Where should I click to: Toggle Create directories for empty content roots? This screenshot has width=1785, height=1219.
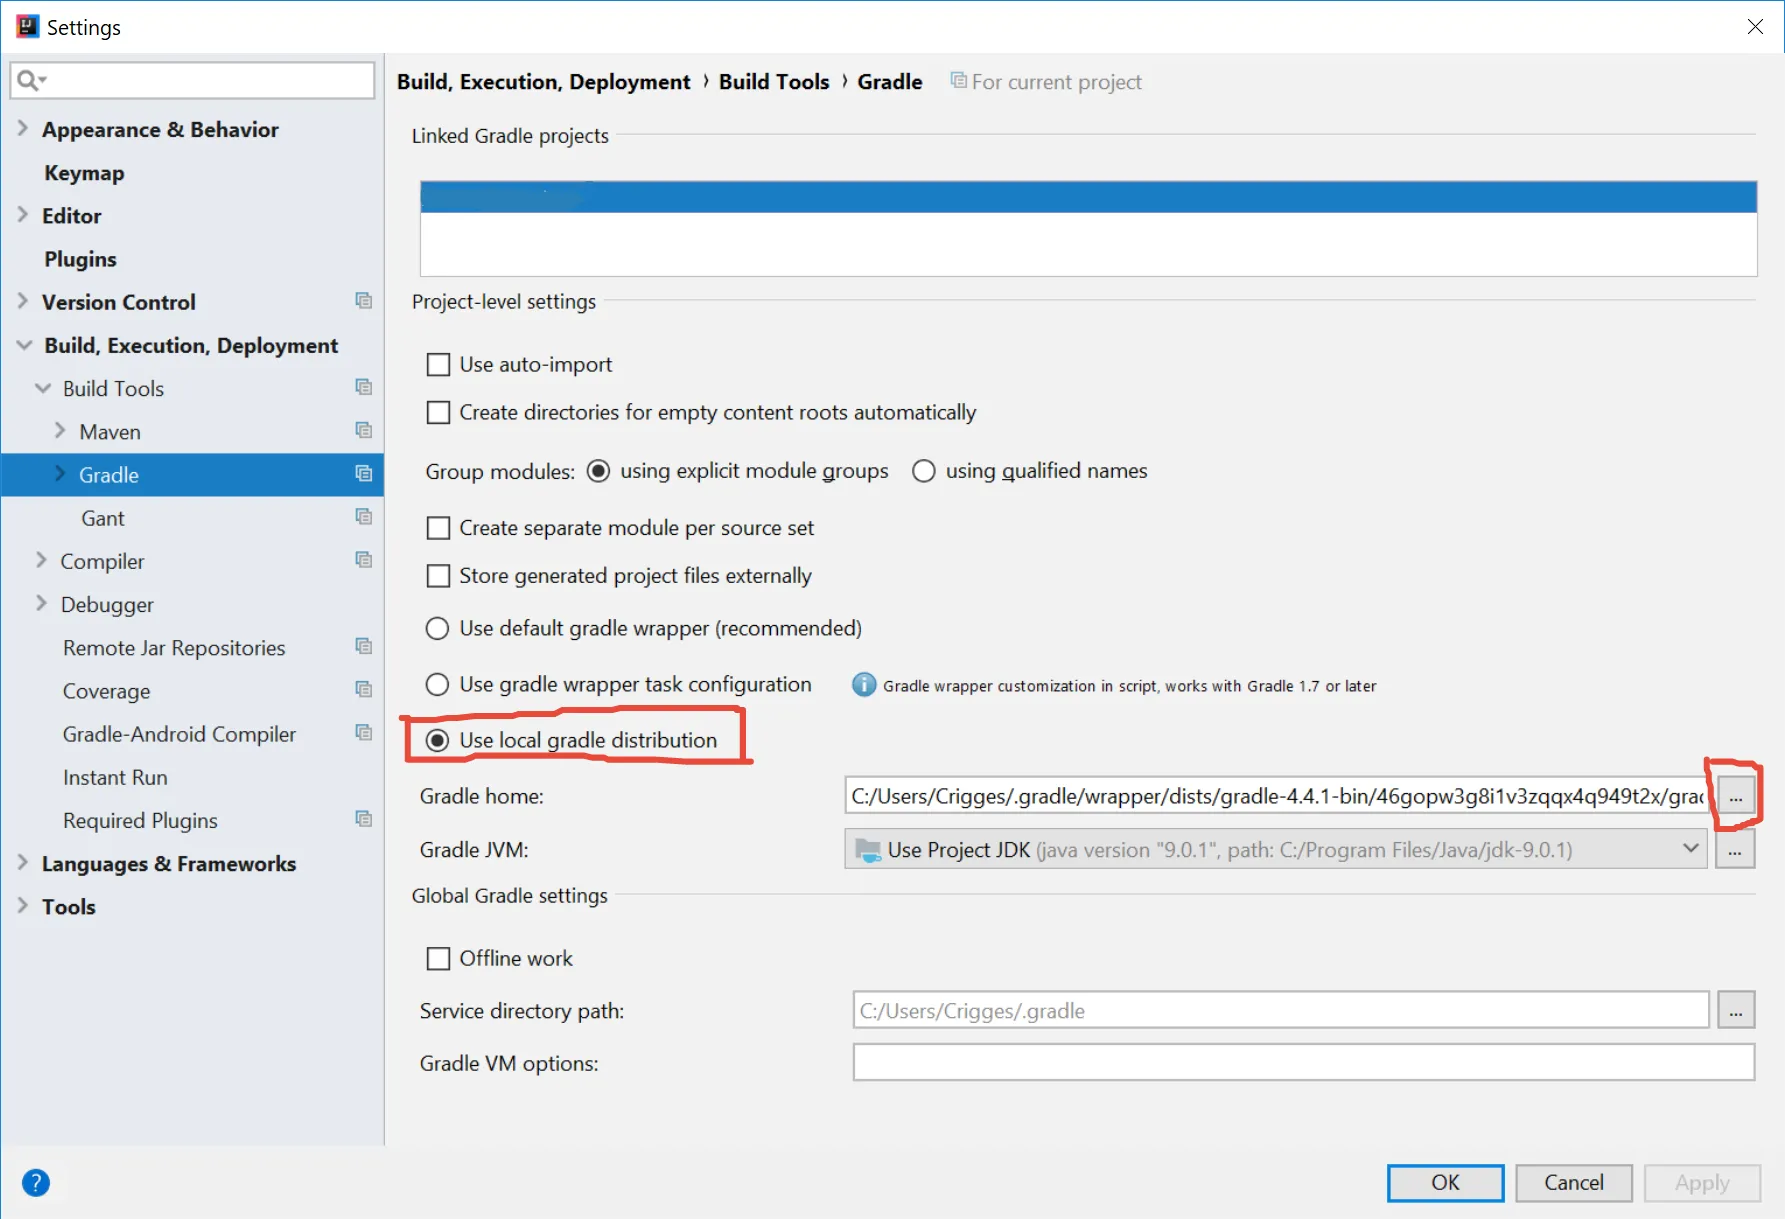[x=438, y=413]
